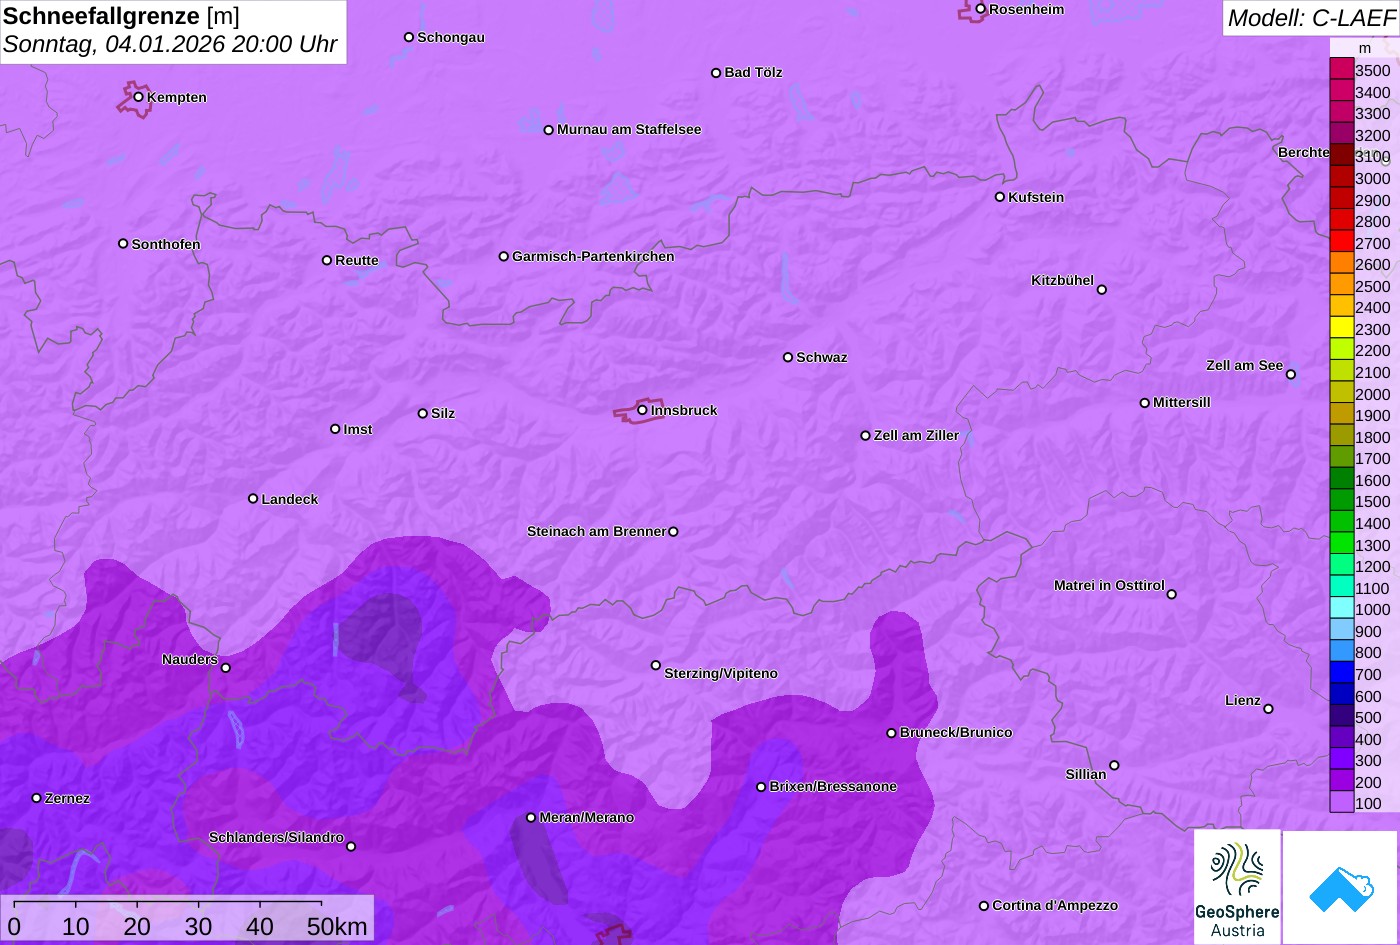Select the Innsbruck city marker

(642, 410)
